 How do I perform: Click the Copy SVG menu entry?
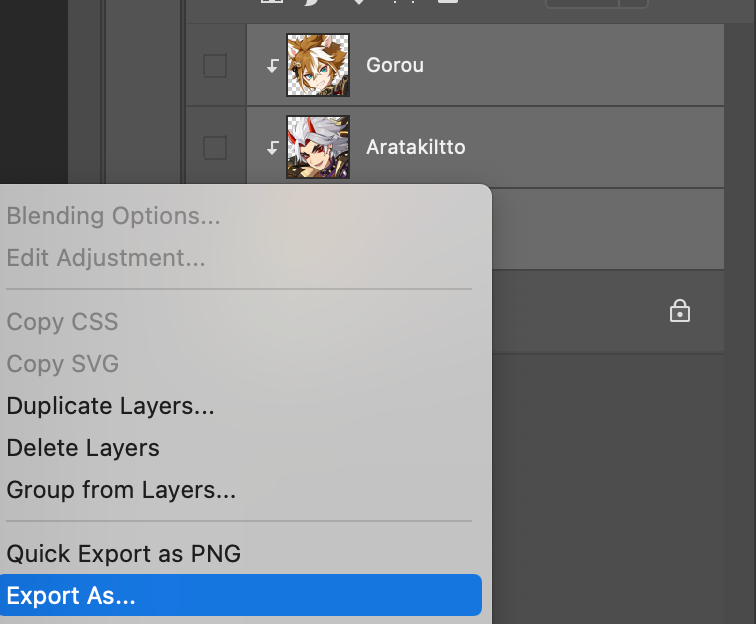(63, 364)
